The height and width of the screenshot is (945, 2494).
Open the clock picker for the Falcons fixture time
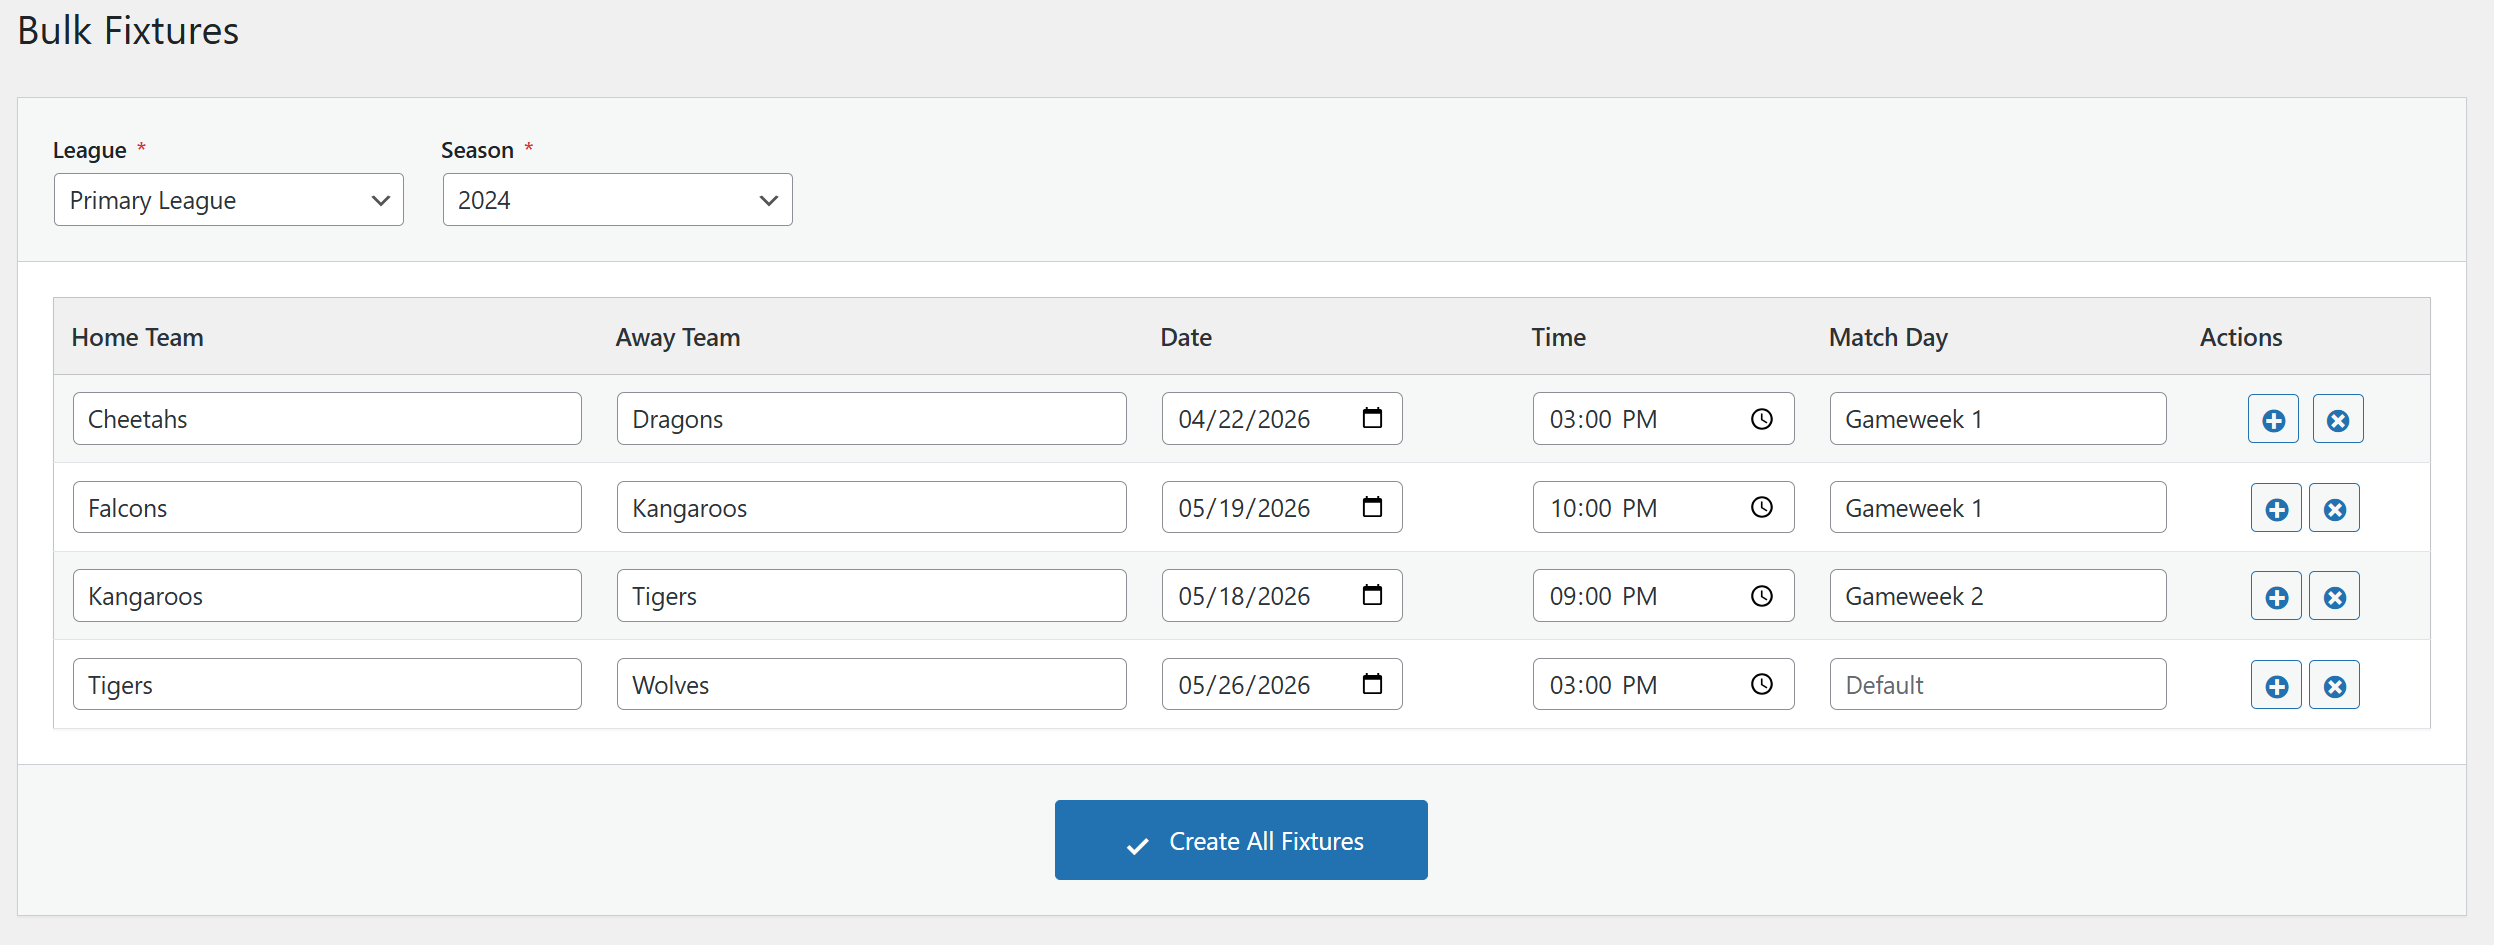click(x=1762, y=507)
